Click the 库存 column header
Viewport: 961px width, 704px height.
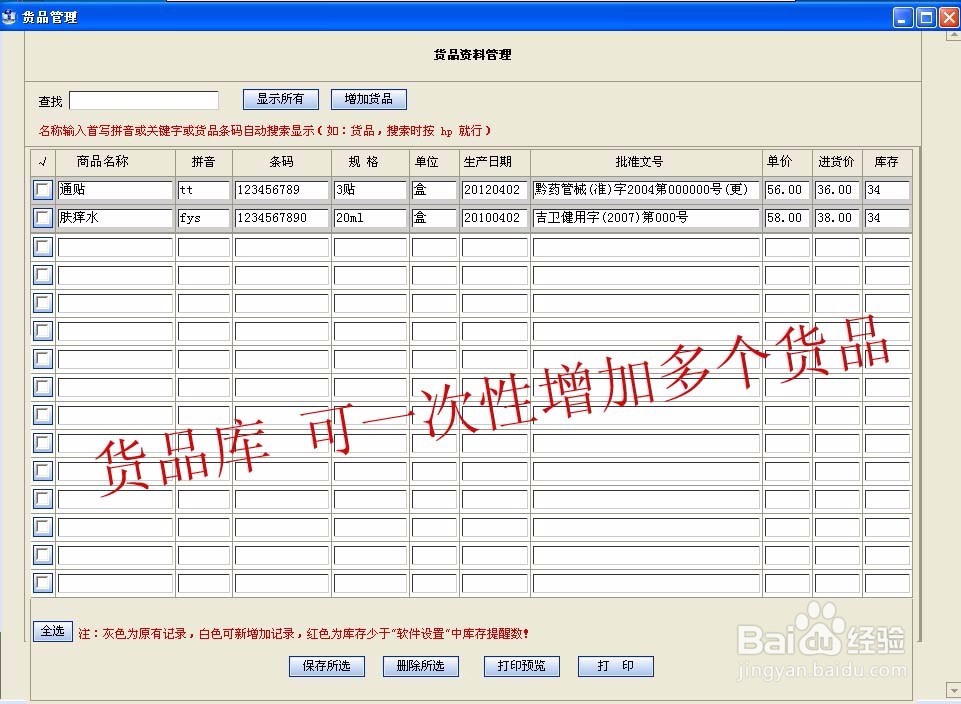pyautogui.click(x=886, y=162)
